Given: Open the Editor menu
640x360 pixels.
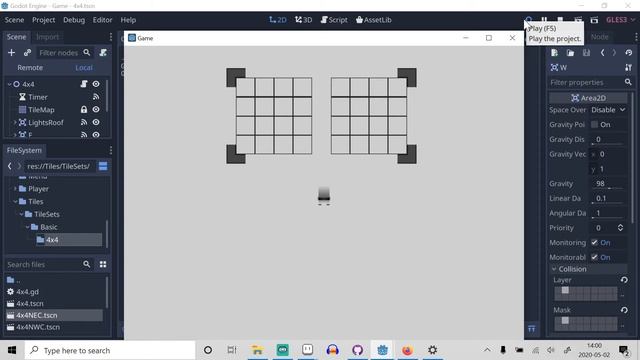Looking at the screenshot, I should click(x=102, y=20).
